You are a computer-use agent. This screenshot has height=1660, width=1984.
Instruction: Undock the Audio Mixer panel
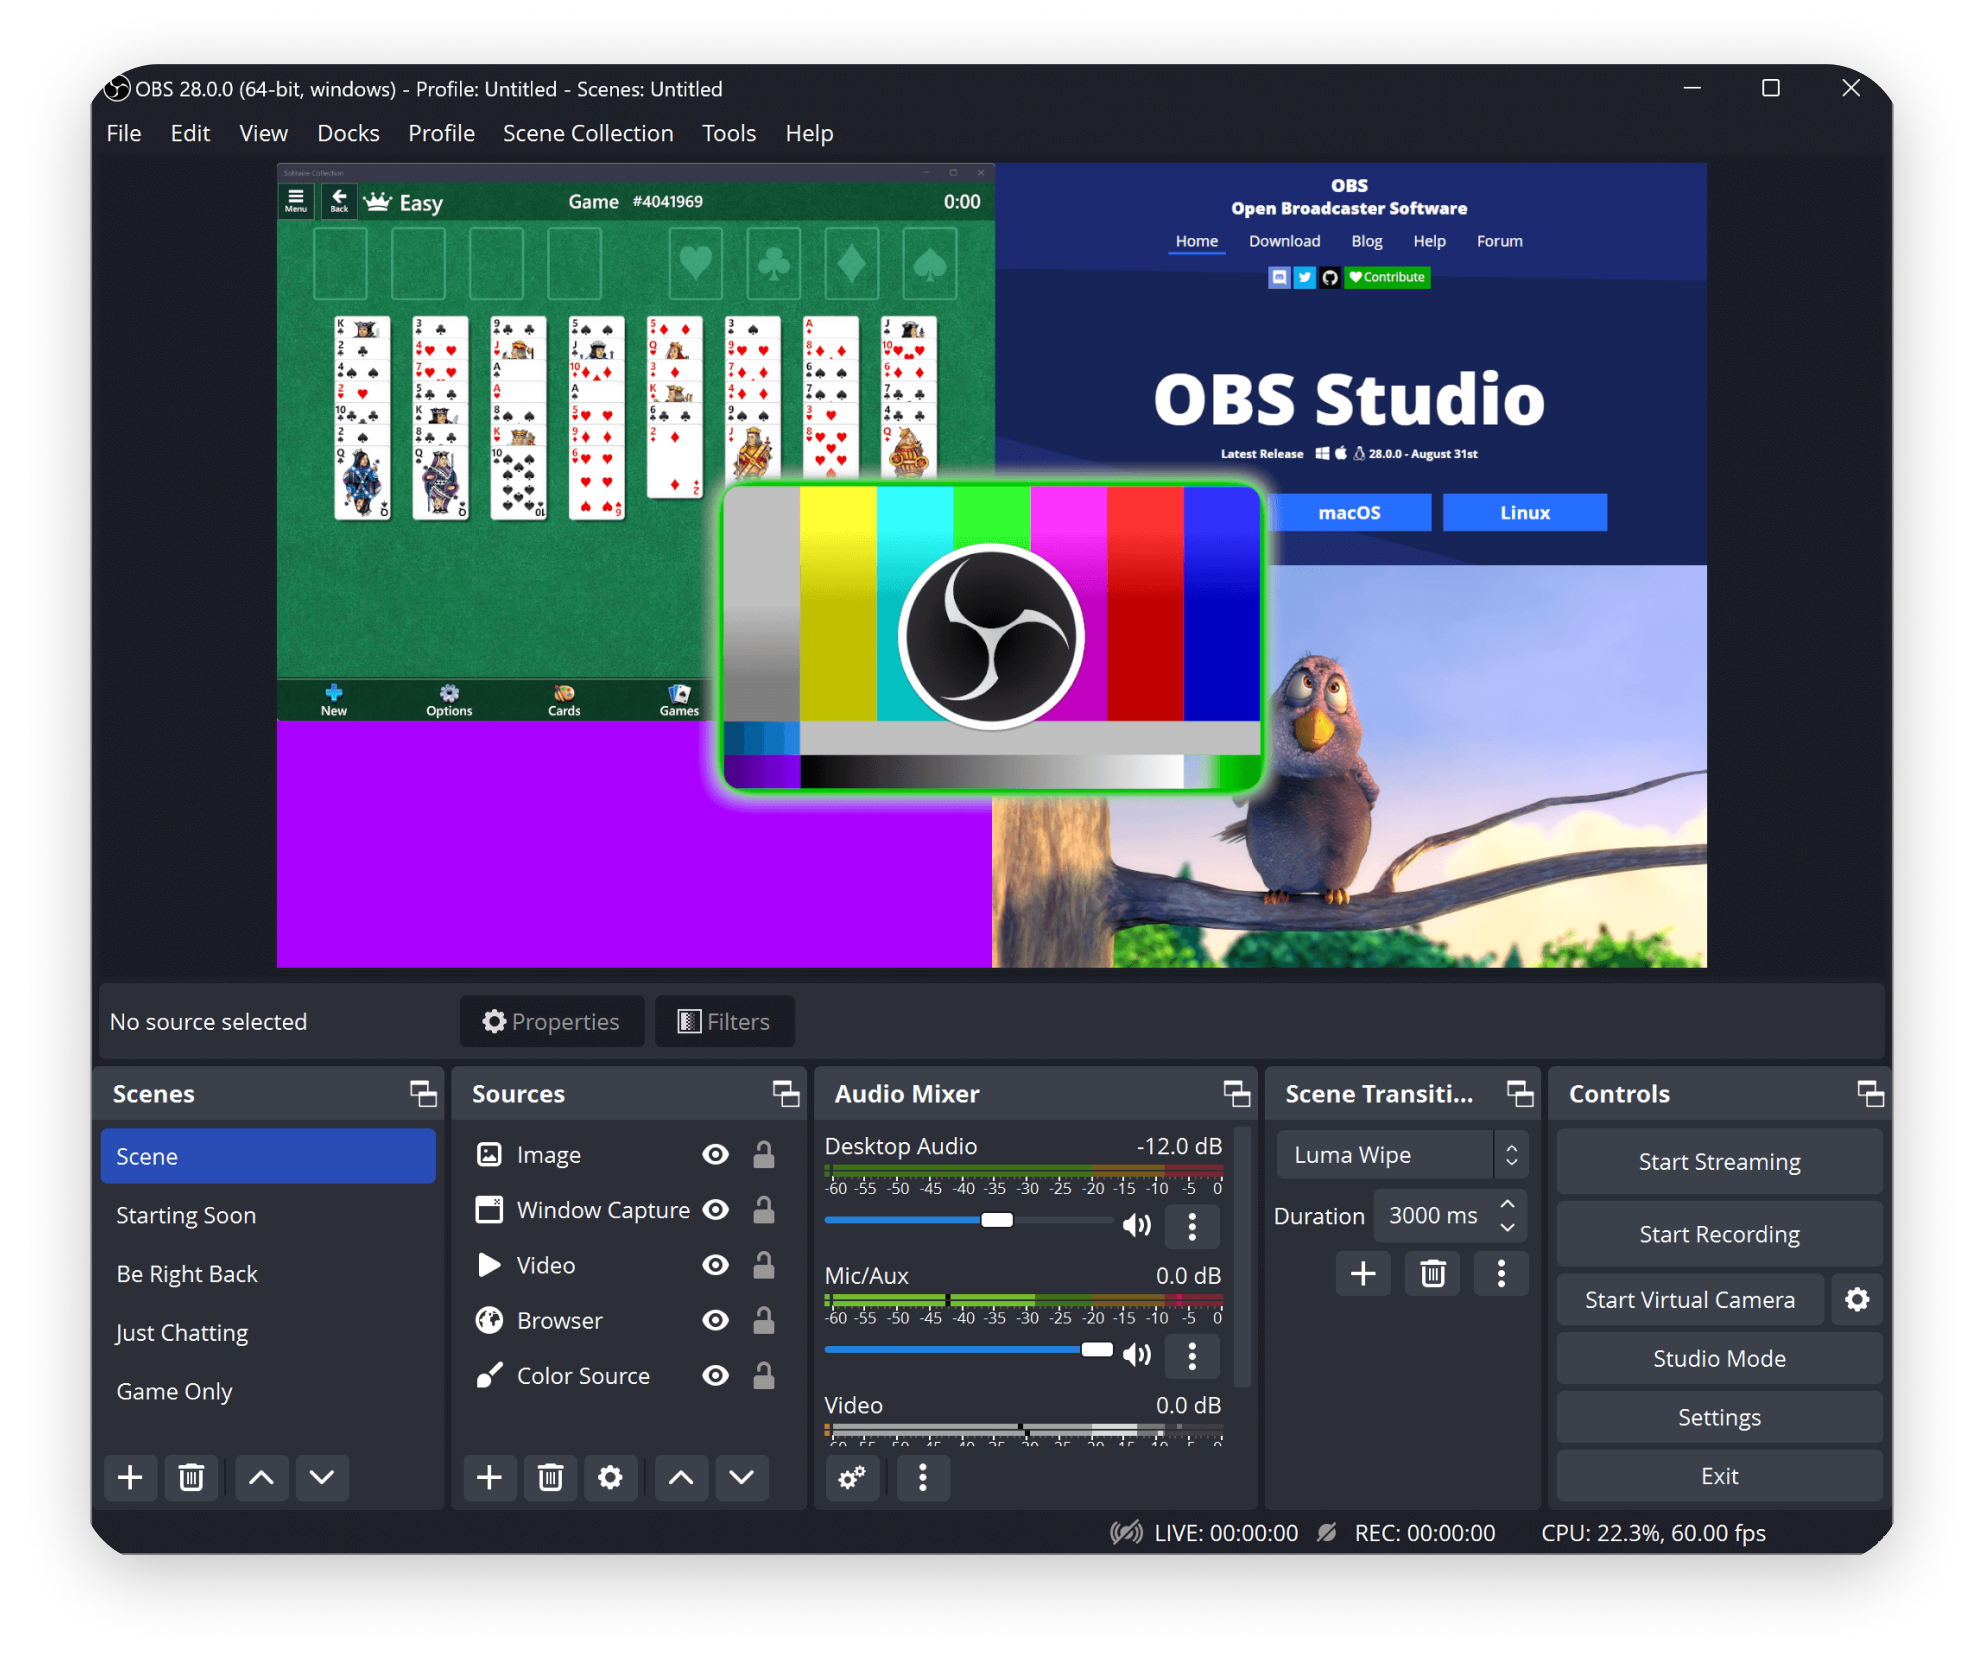(x=1237, y=1094)
